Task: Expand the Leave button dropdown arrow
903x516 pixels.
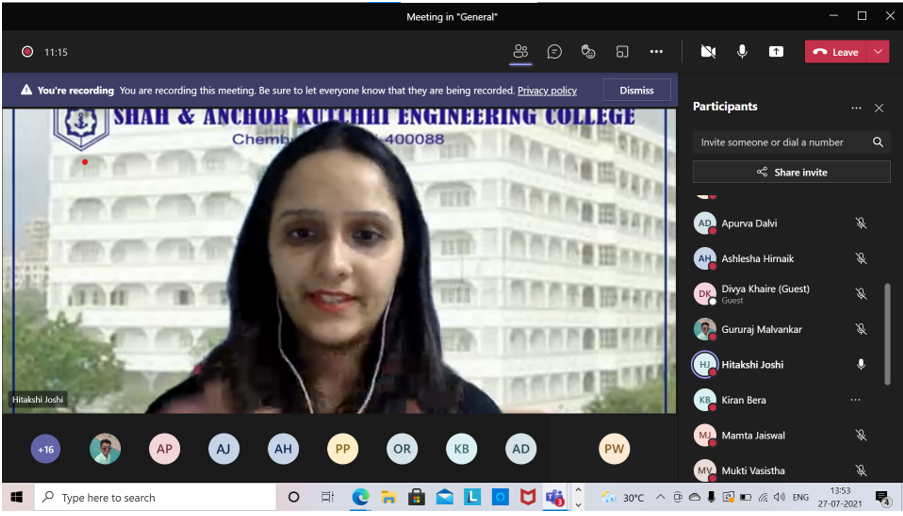Action: (878, 52)
